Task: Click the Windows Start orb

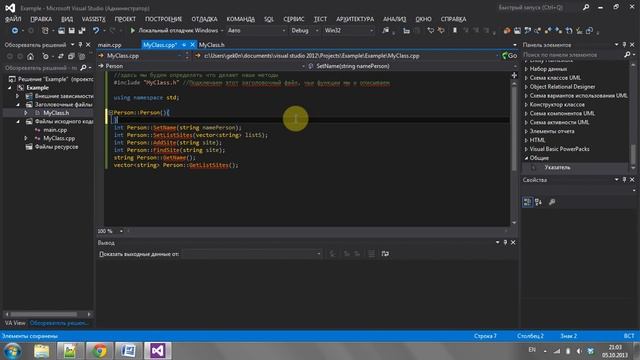Action: point(12,351)
